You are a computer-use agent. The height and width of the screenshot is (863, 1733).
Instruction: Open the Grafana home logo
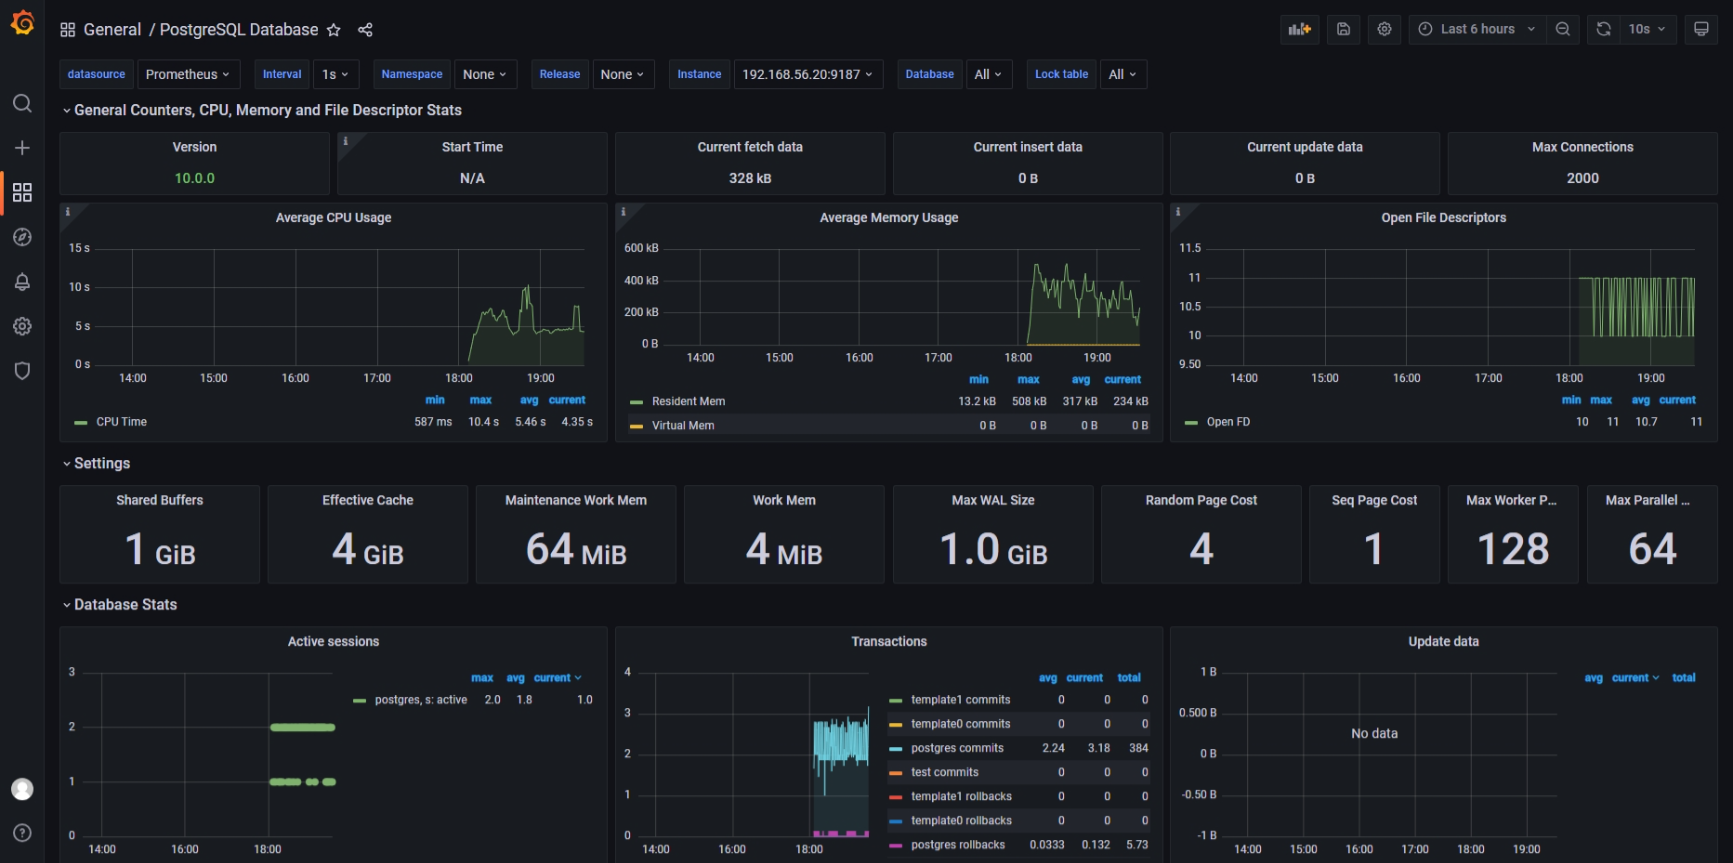[22, 22]
